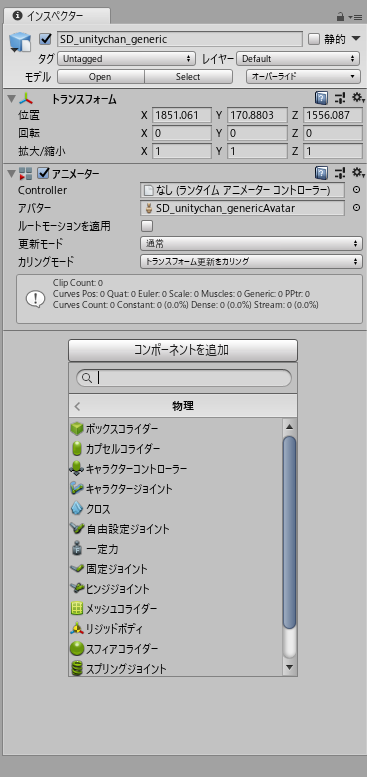
Task: Open the Override (オーバーライド) dropdown
Action: pyautogui.click(x=303, y=77)
